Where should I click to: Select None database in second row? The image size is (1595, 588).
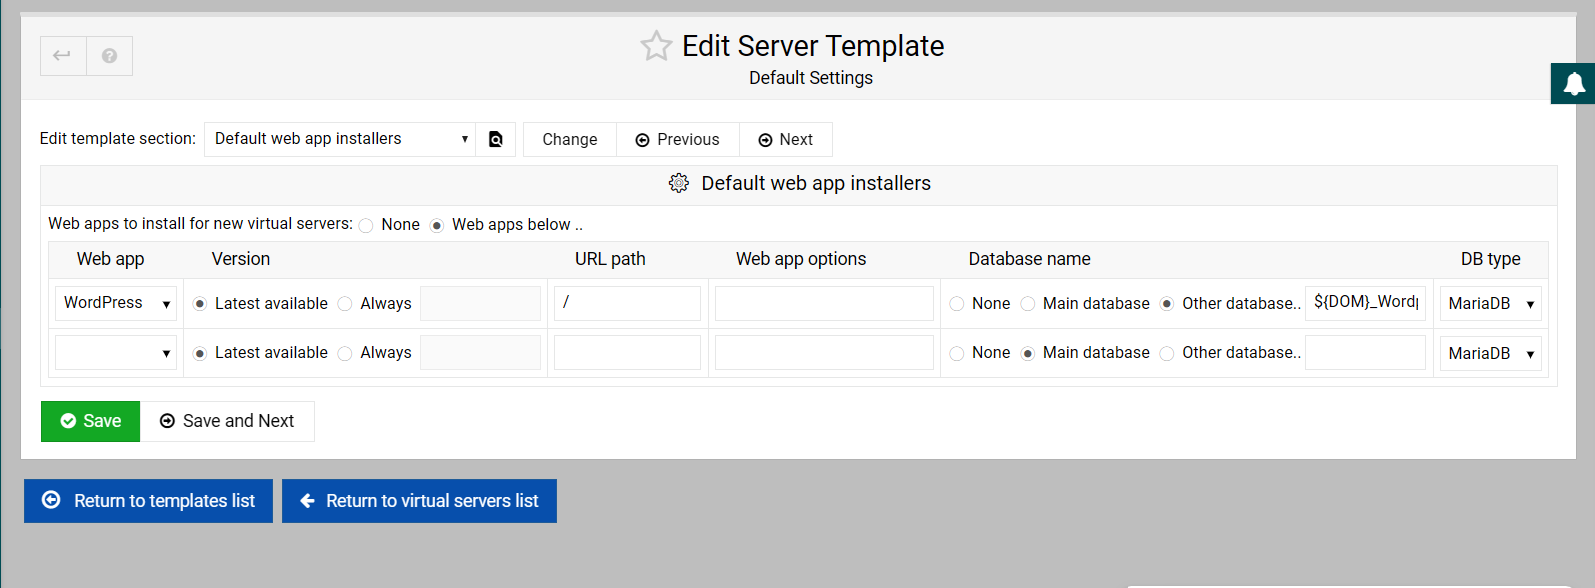pos(957,354)
